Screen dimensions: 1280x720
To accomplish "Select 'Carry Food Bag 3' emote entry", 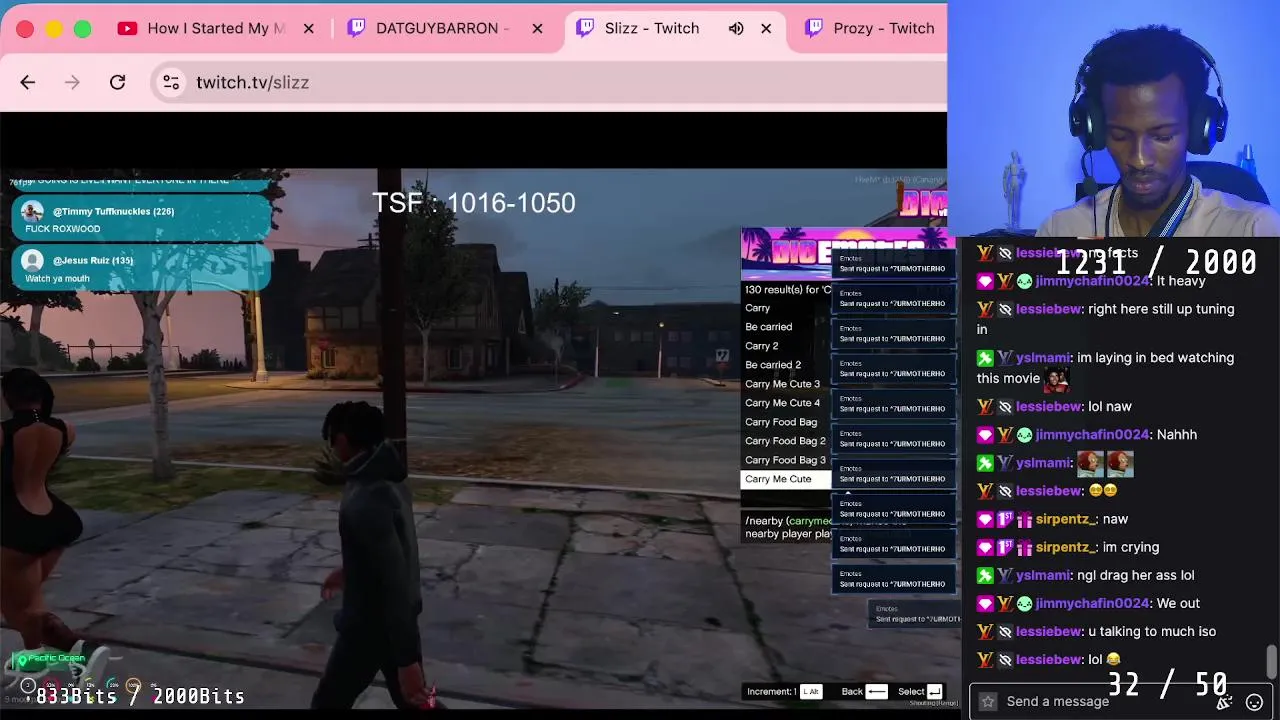I will (786, 460).
